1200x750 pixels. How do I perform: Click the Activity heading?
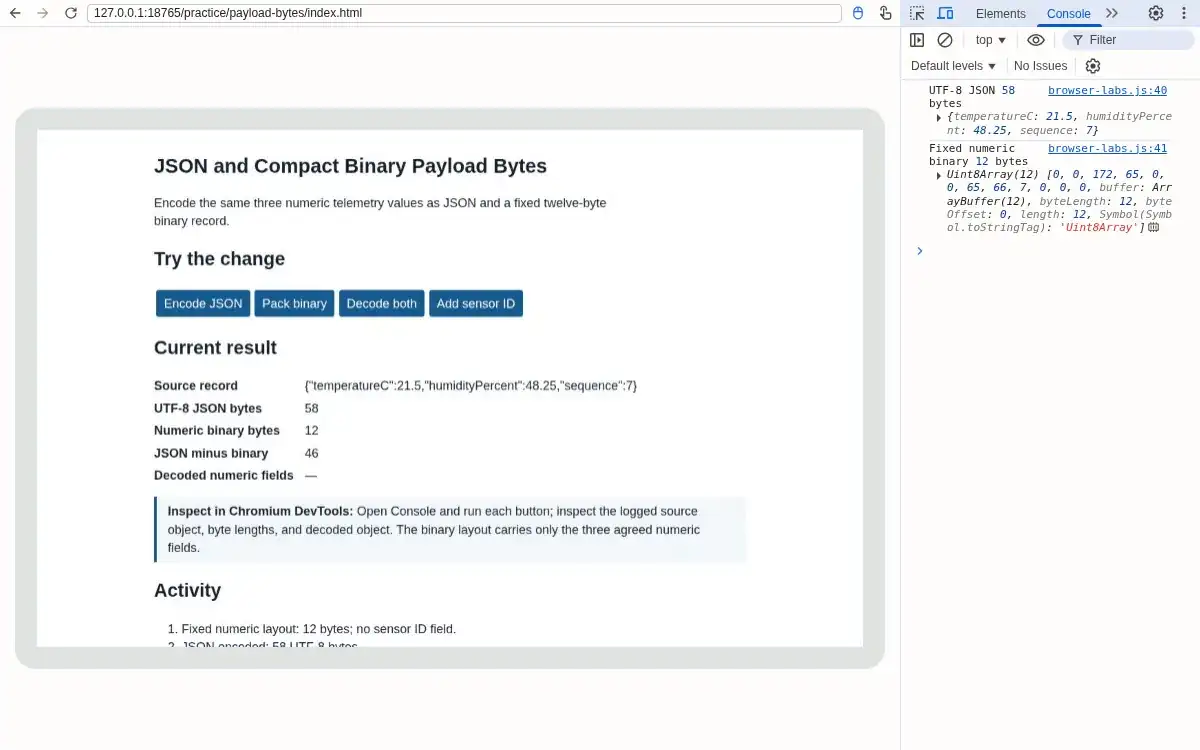click(187, 591)
